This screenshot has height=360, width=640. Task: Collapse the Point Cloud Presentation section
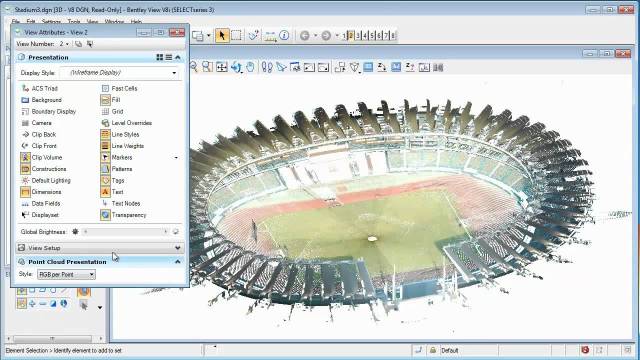(178, 262)
